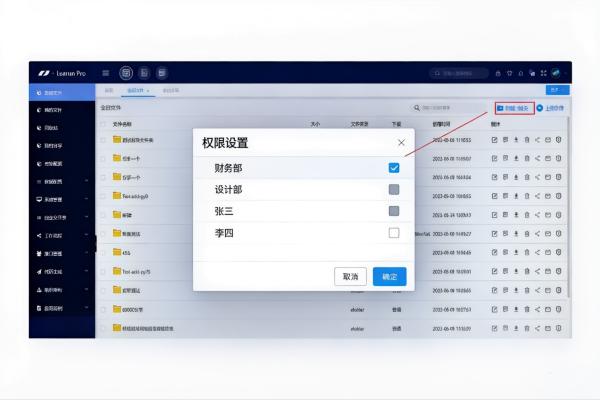Check the 设计部 checkbox

pyautogui.click(x=394, y=189)
